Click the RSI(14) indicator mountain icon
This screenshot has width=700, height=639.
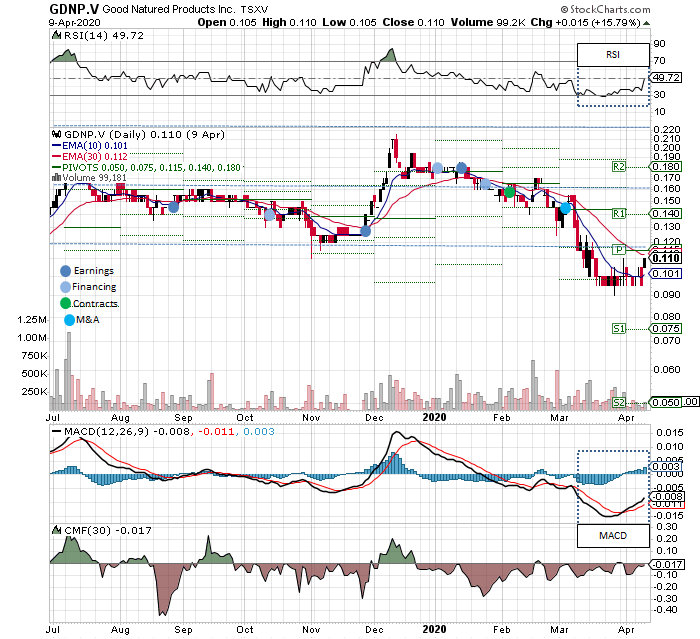(x=57, y=35)
